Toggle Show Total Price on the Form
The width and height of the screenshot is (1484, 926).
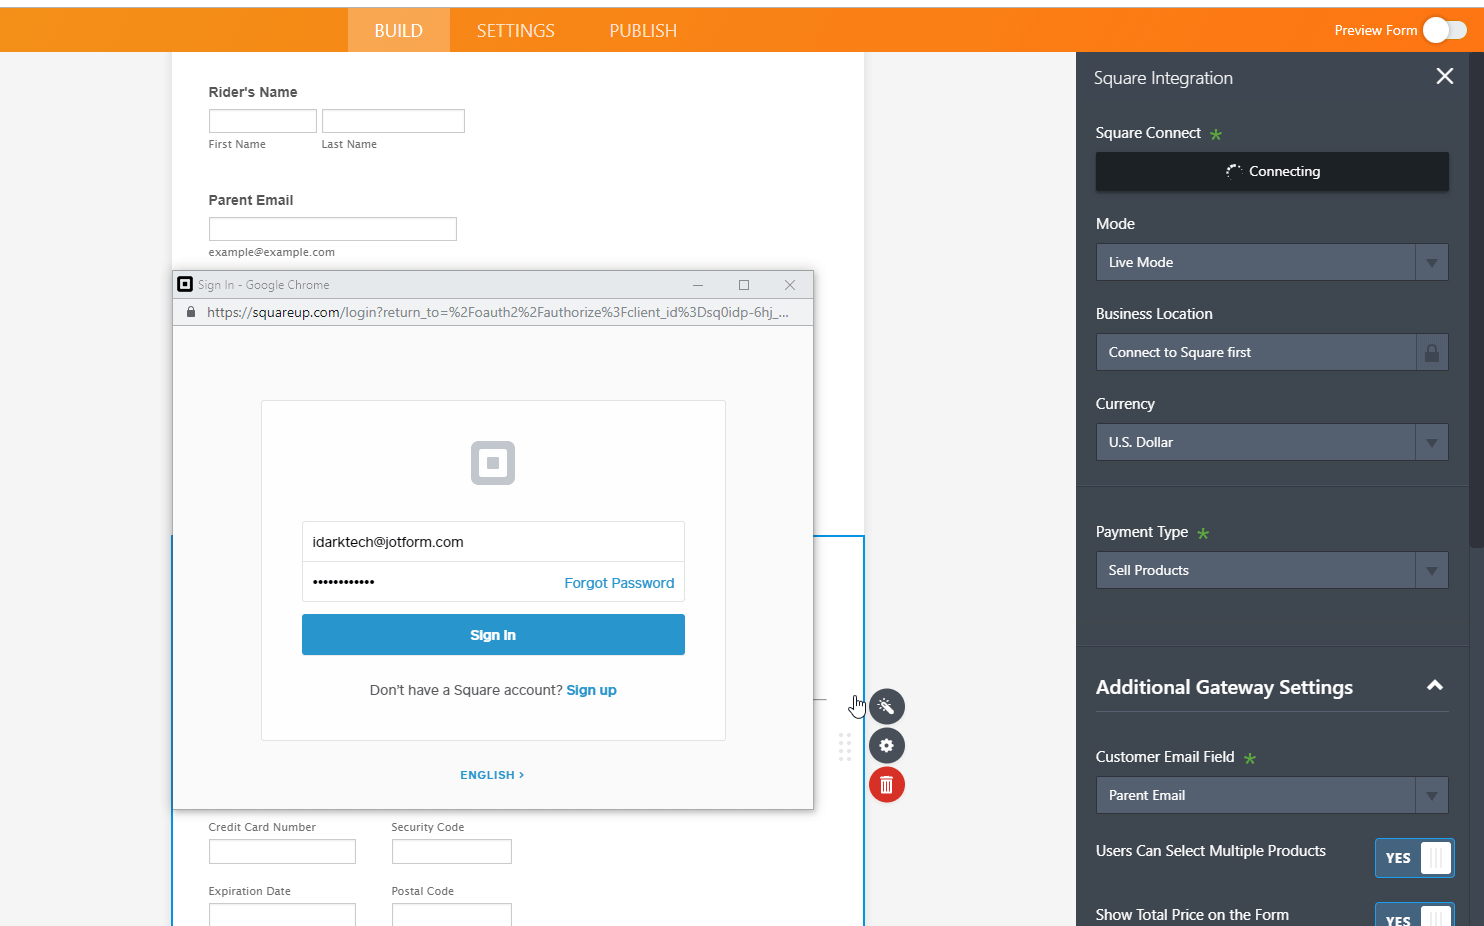click(1414, 915)
